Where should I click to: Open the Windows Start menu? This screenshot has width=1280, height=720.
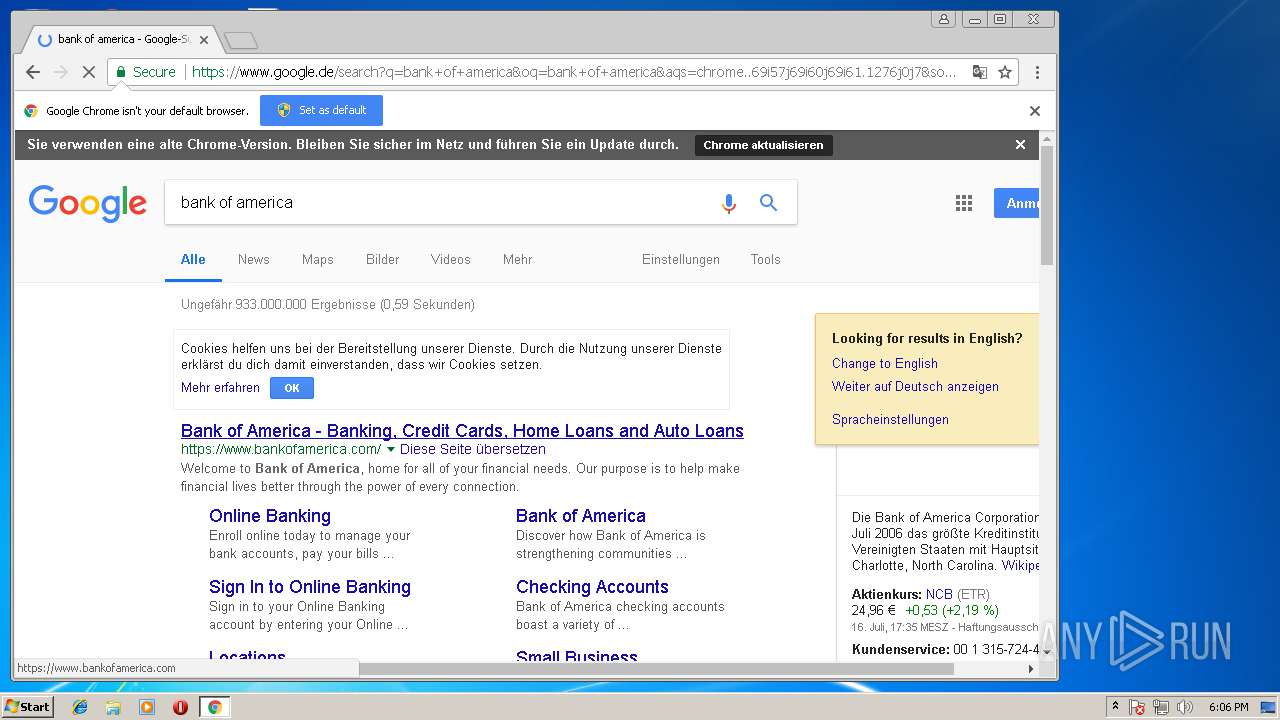[27, 707]
